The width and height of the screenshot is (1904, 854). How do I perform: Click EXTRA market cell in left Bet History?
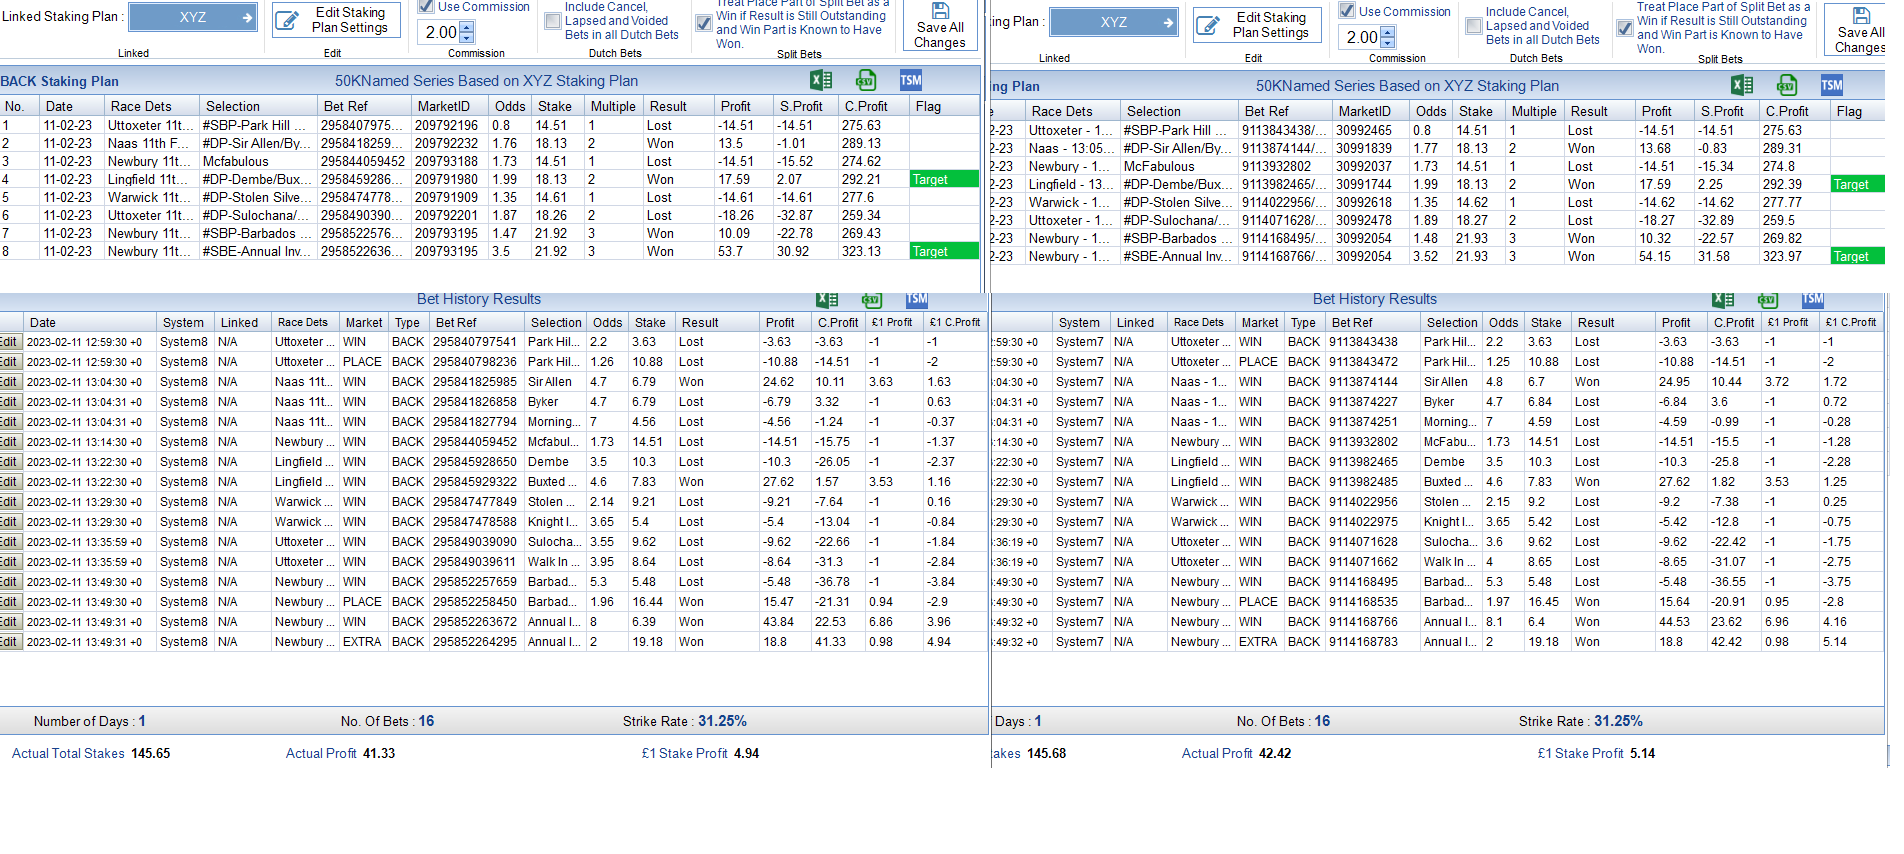pyautogui.click(x=362, y=642)
